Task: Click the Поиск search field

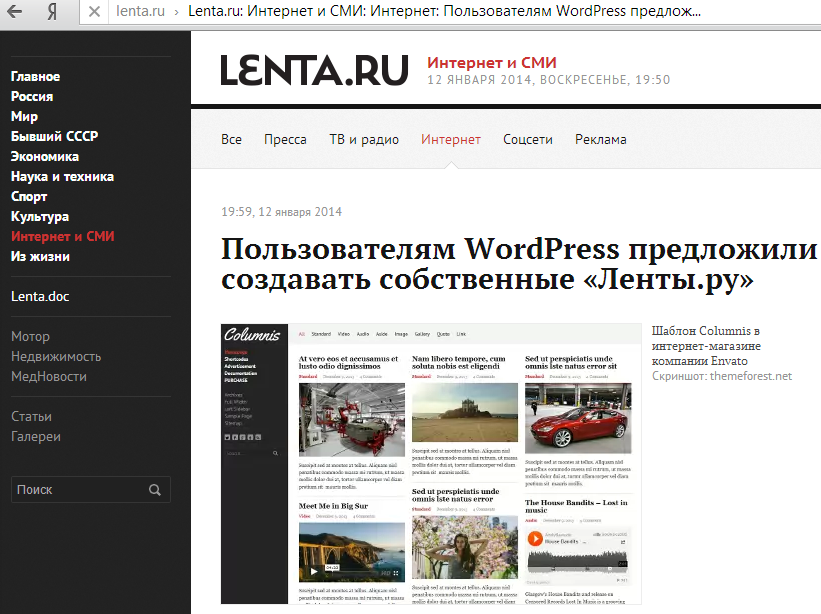Action: pos(91,489)
